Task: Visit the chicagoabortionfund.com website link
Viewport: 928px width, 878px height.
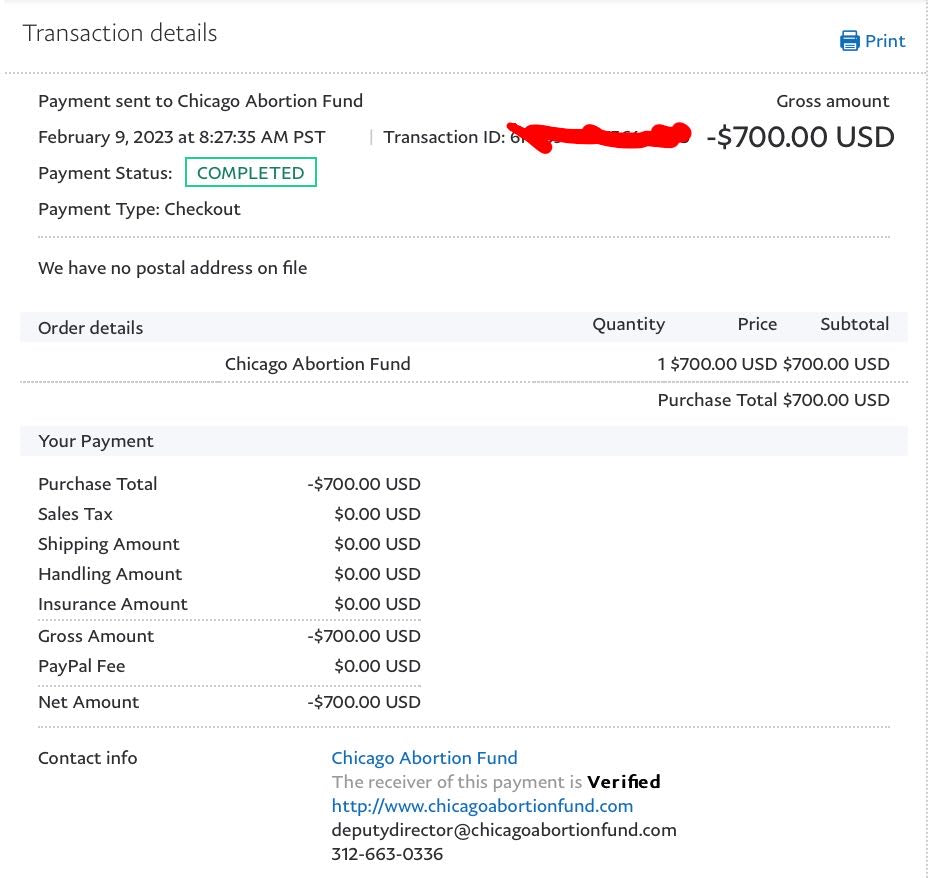Action: [482, 806]
